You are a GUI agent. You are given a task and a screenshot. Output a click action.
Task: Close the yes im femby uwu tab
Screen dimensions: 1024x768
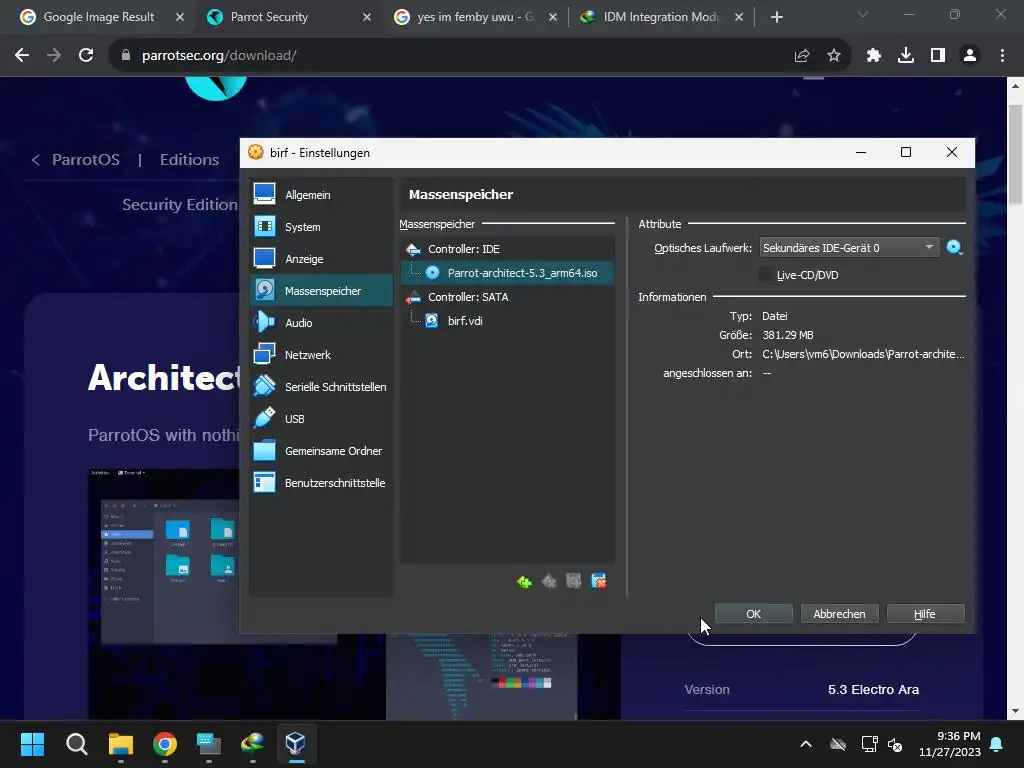pyautogui.click(x=552, y=17)
